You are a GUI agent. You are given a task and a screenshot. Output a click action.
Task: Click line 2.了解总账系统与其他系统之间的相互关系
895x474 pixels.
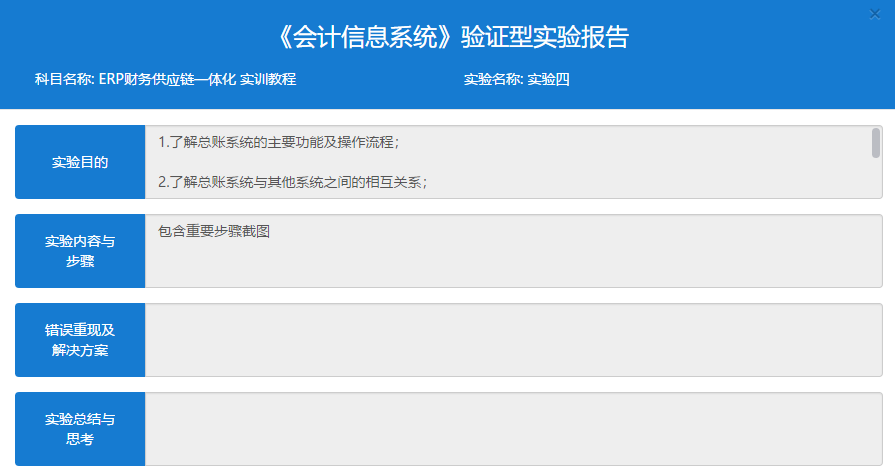[x=293, y=182]
